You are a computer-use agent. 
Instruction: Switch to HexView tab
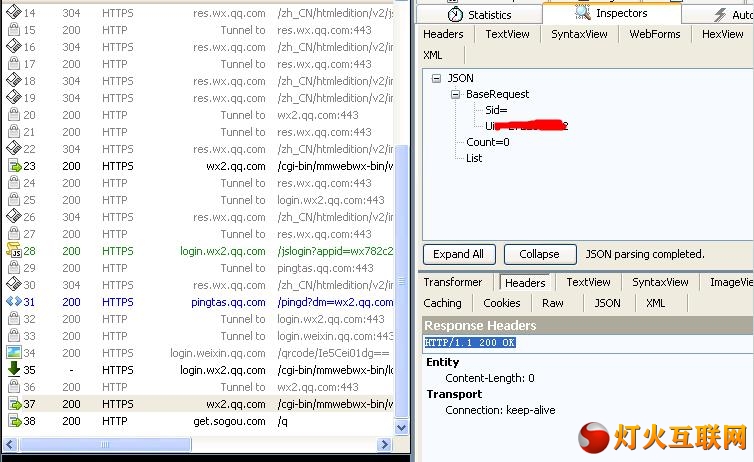coord(722,34)
